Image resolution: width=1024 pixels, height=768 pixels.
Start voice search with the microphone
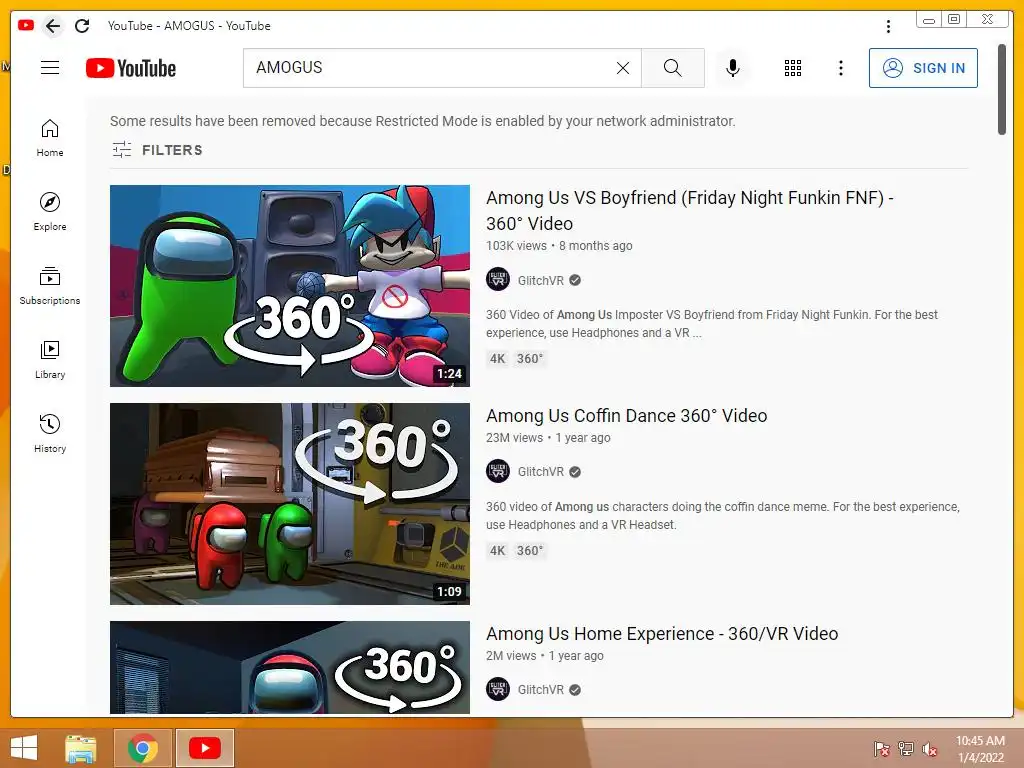tap(733, 68)
